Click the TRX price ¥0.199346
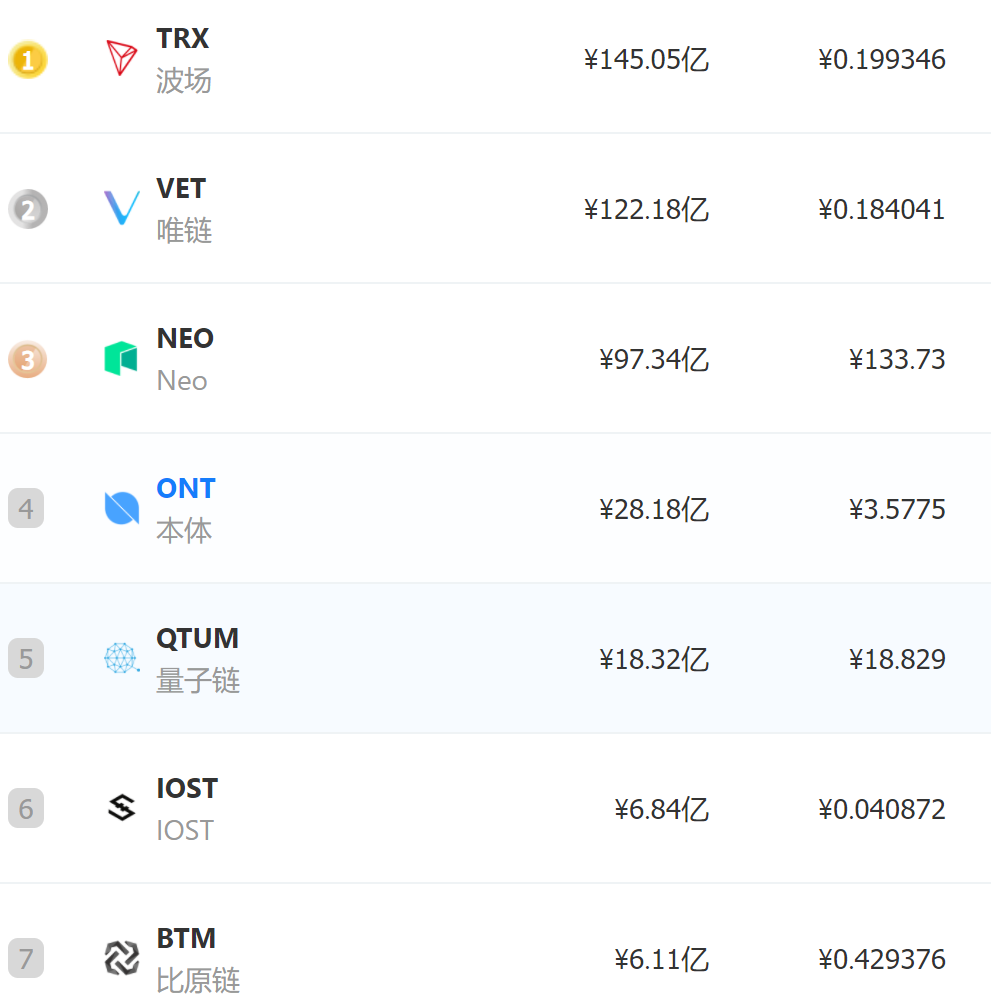Image resolution: width=991 pixels, height=1001 pixels. (881, 59)
